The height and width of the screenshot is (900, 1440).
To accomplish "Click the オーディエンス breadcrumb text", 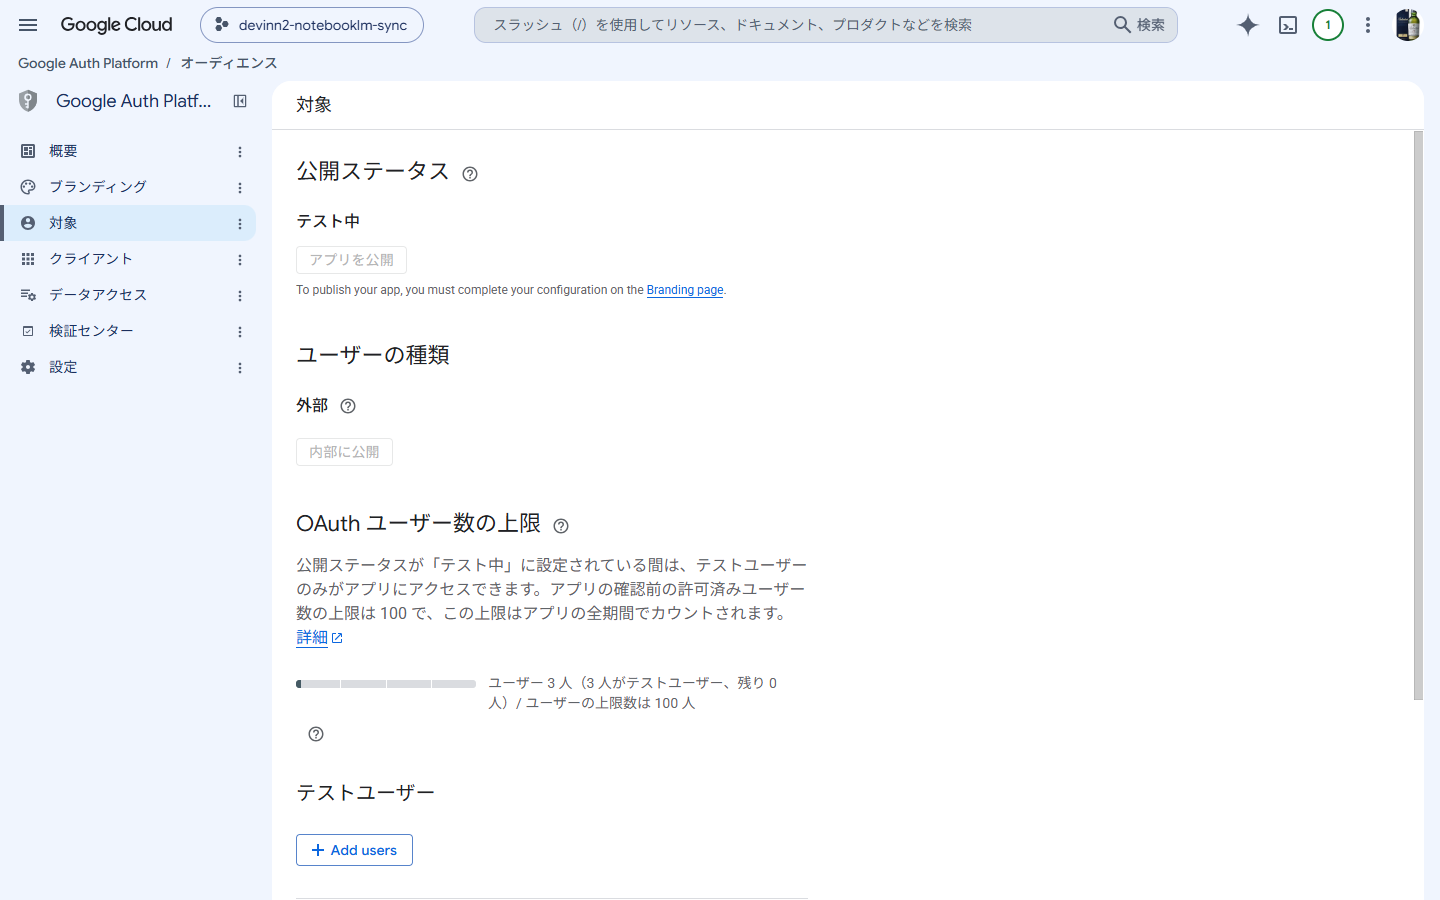I will (x=229, y=63).
